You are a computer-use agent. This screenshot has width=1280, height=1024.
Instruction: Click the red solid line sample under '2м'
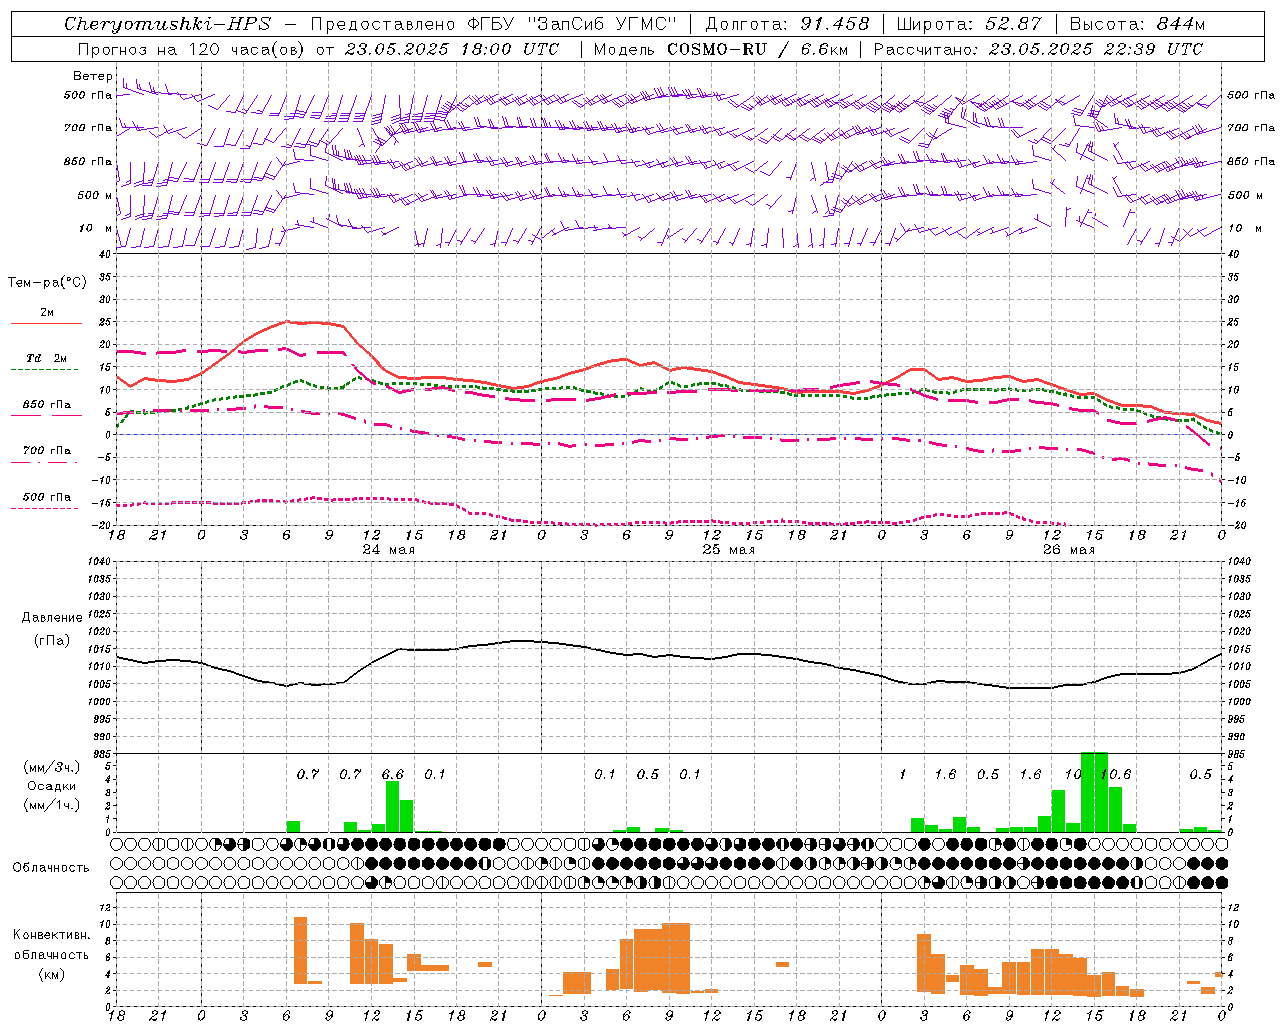(46, 323)
